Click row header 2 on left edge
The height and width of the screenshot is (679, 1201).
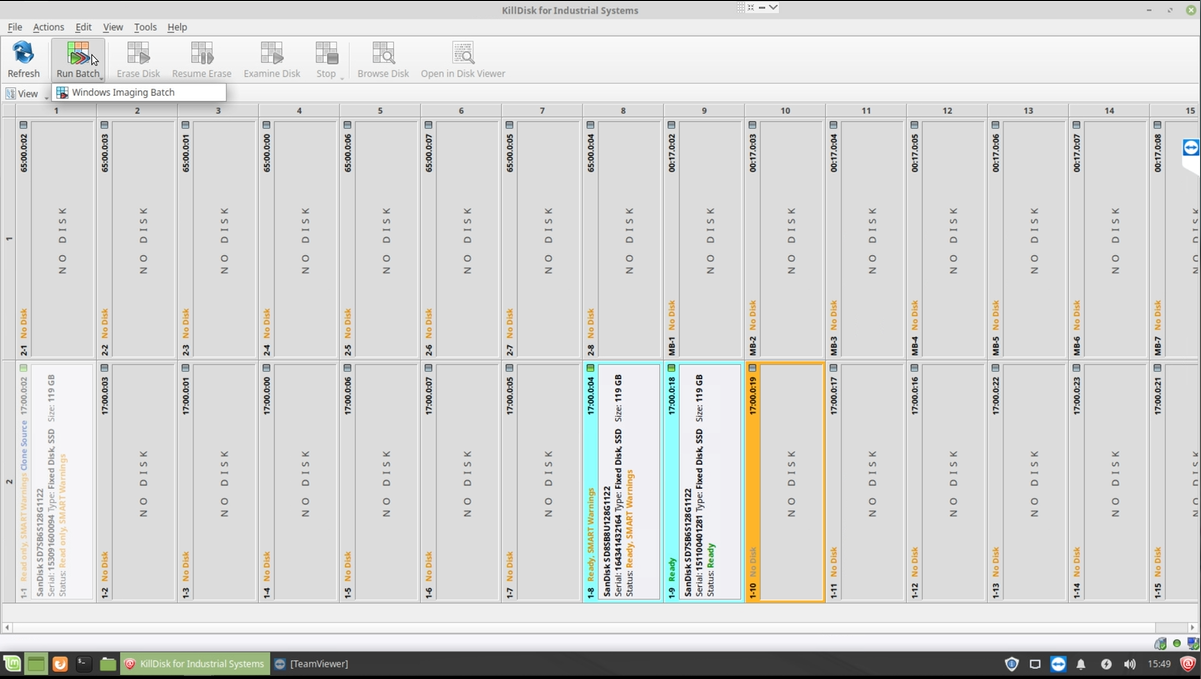tap(9, 482)
